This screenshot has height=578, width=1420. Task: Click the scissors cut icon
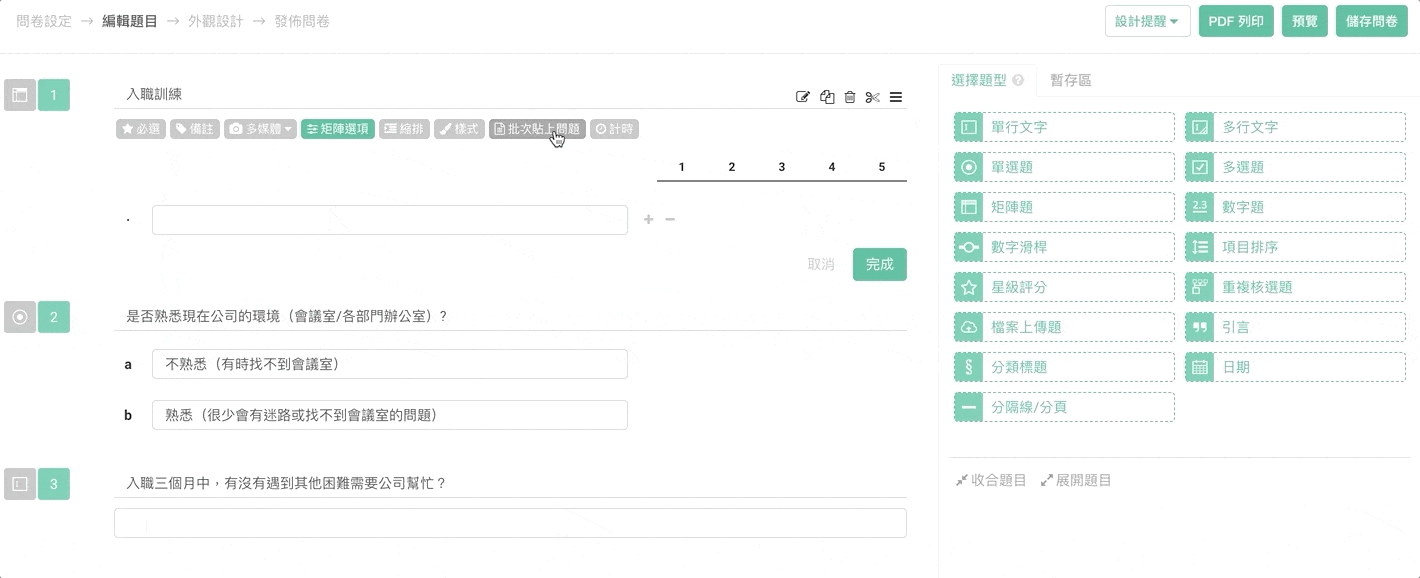point(873,97)
